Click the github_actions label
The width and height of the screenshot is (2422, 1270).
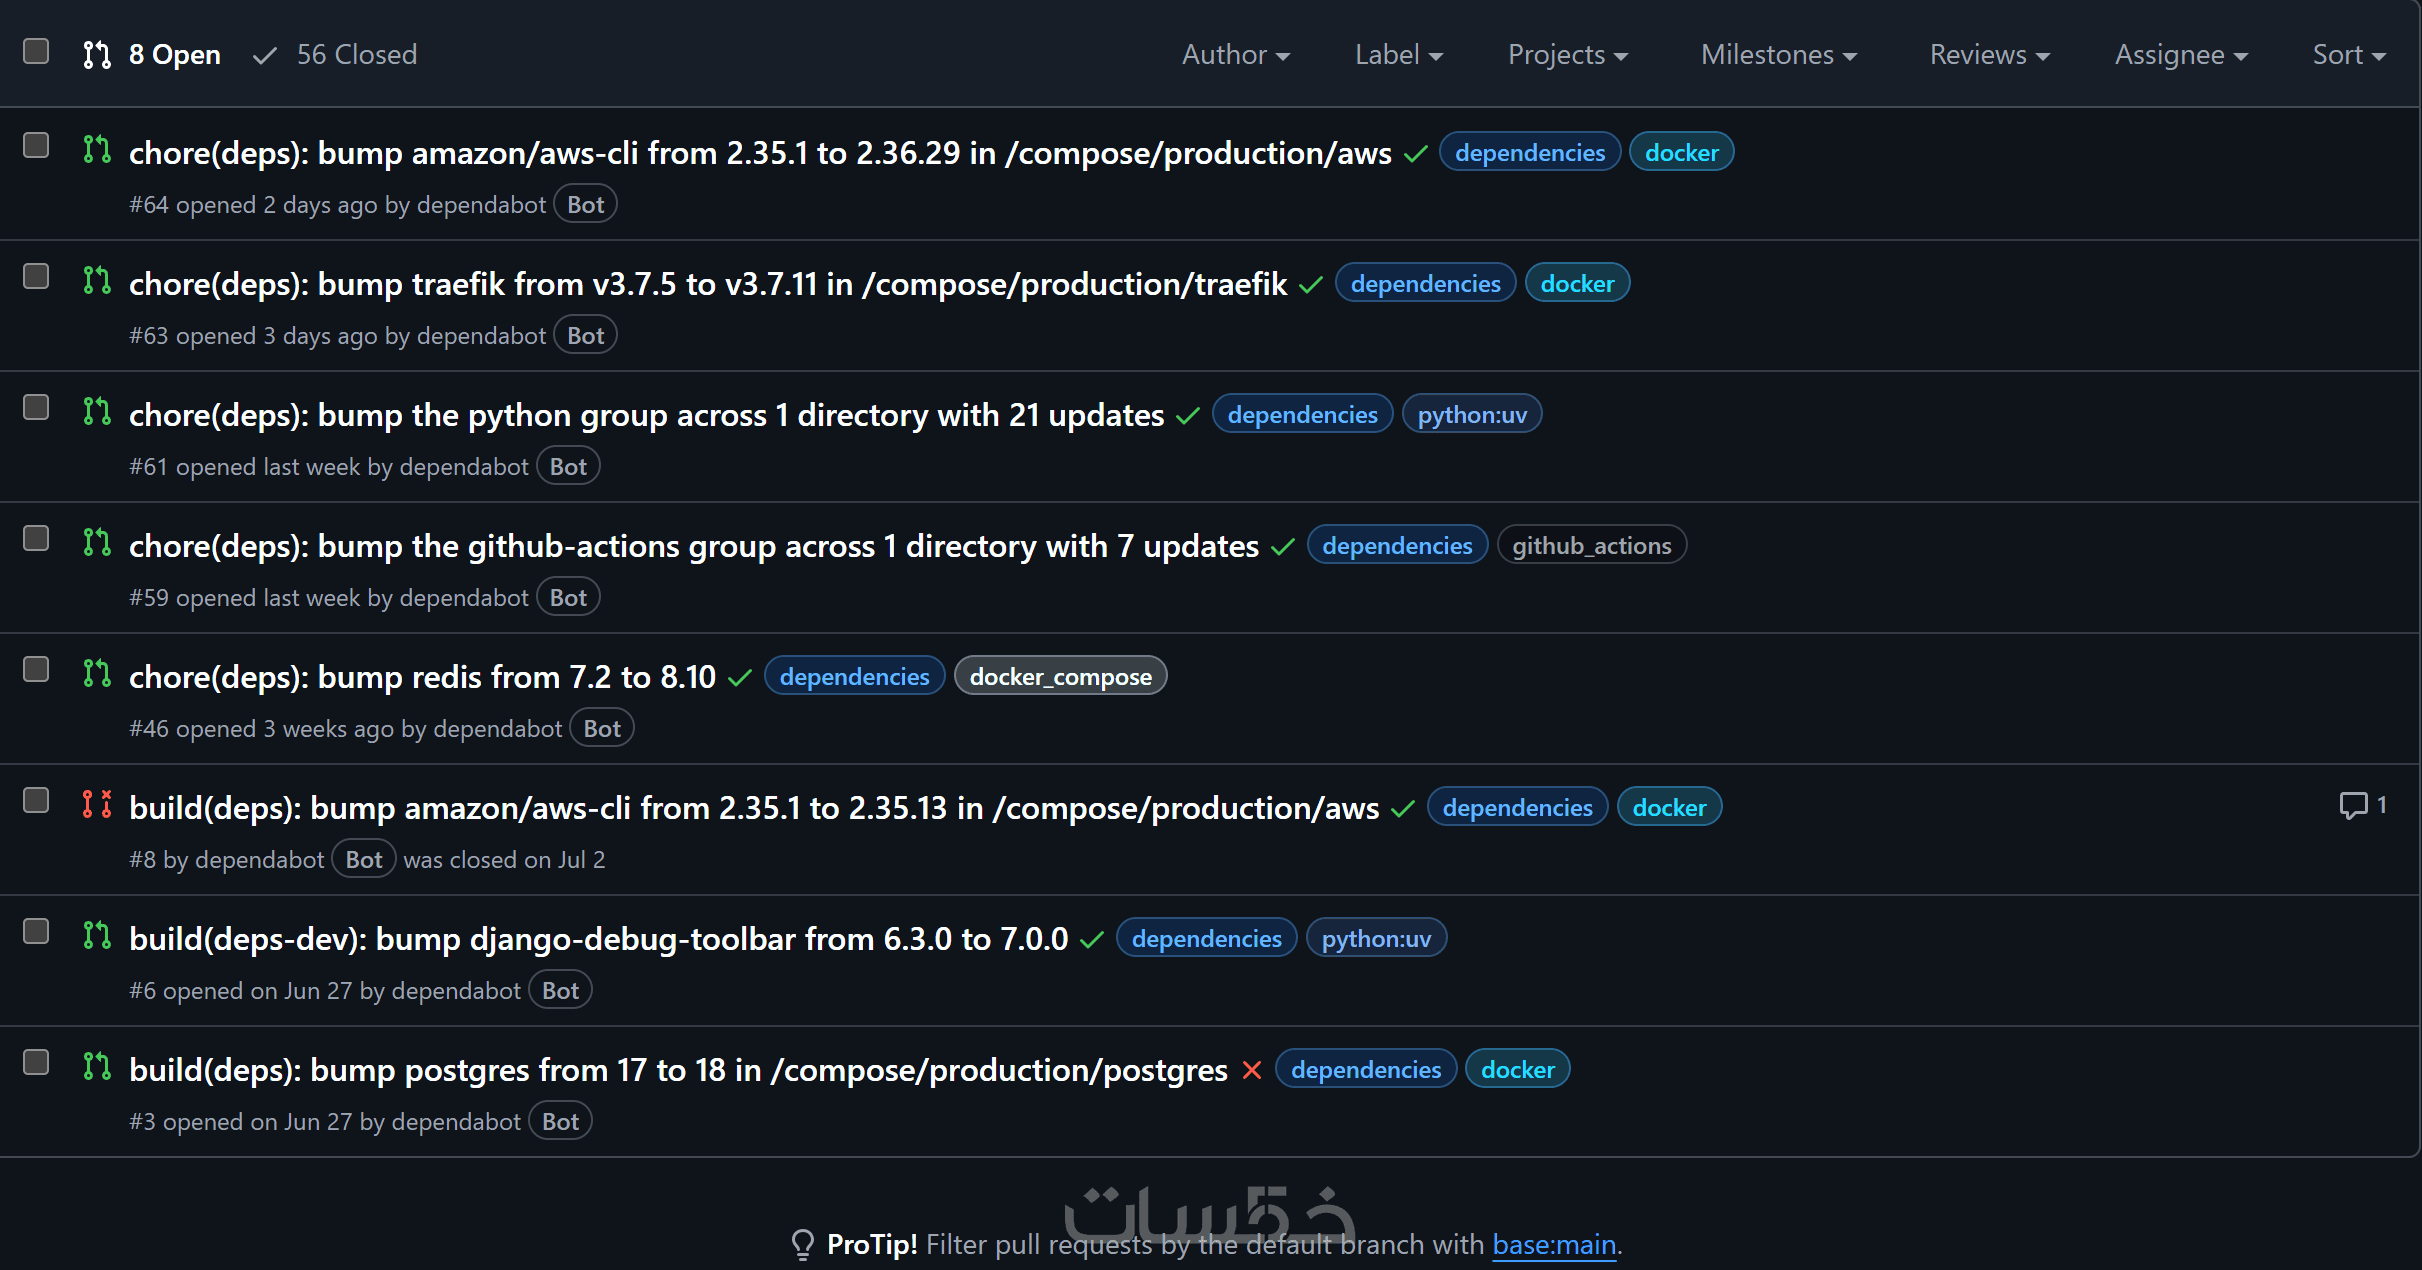click(1592, 545)
